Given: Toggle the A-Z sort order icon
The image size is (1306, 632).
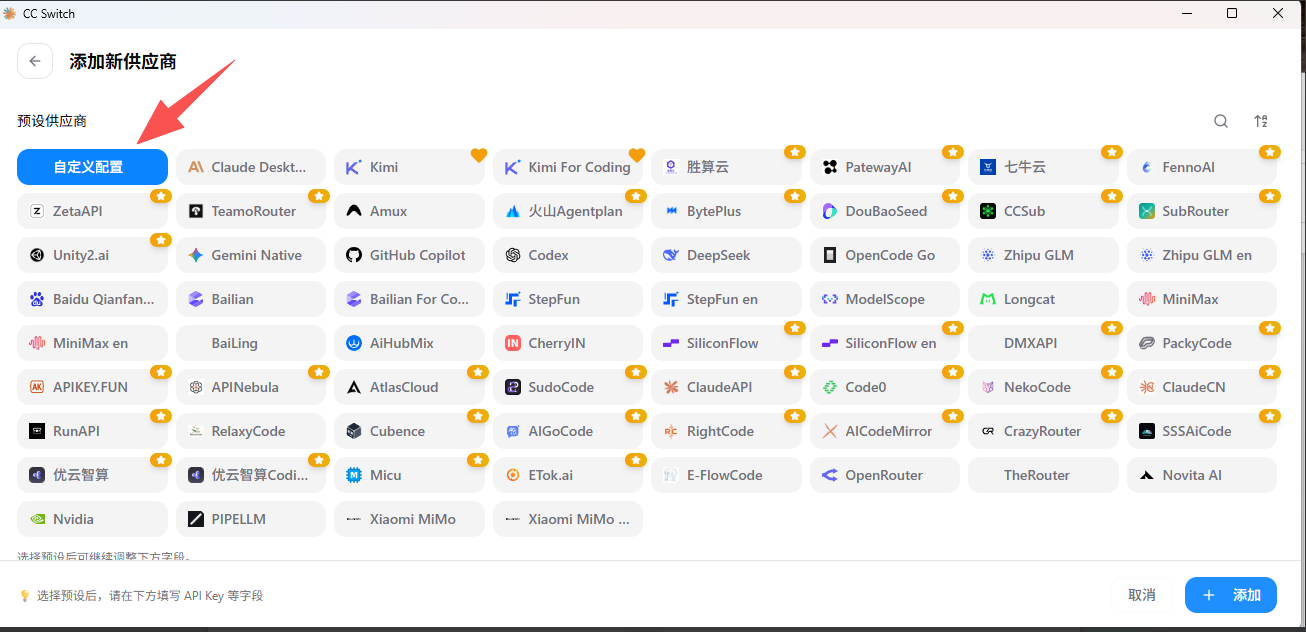Looking at the screenshot, I should [1261, 121].
